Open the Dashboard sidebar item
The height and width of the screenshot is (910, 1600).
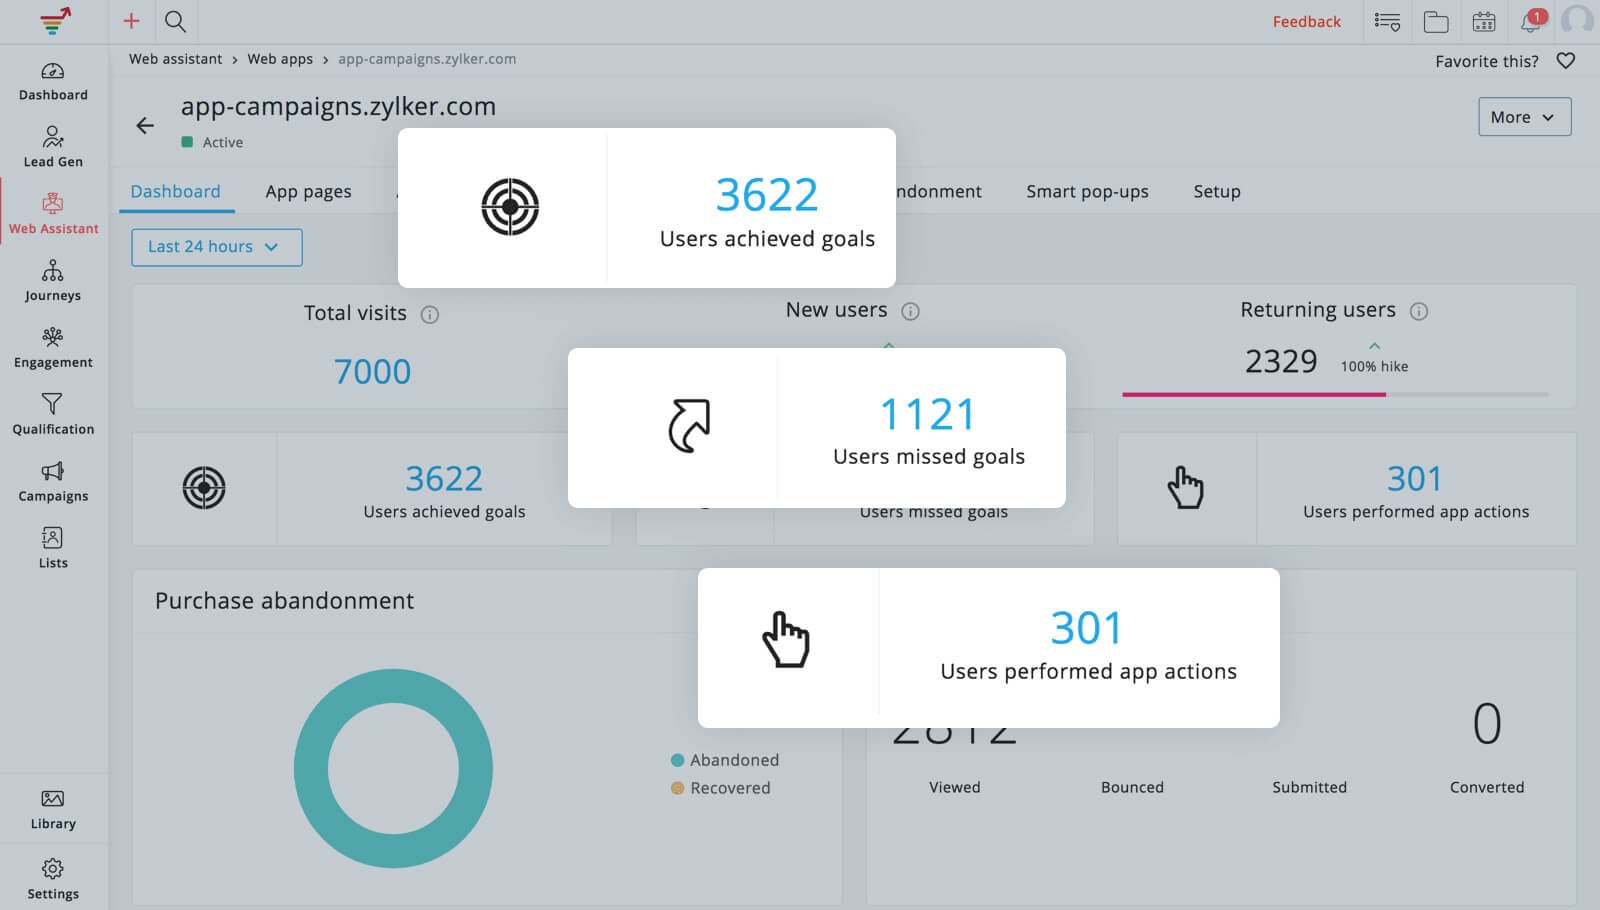point(53,81)
